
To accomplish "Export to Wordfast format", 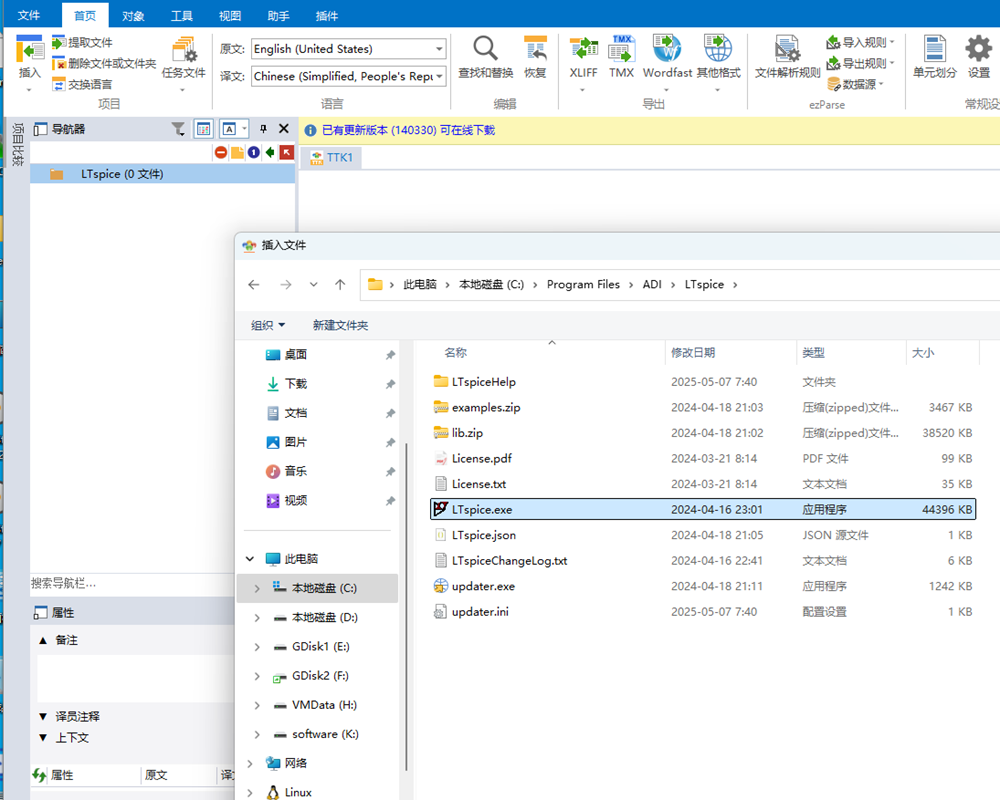I will pos(667,57).
